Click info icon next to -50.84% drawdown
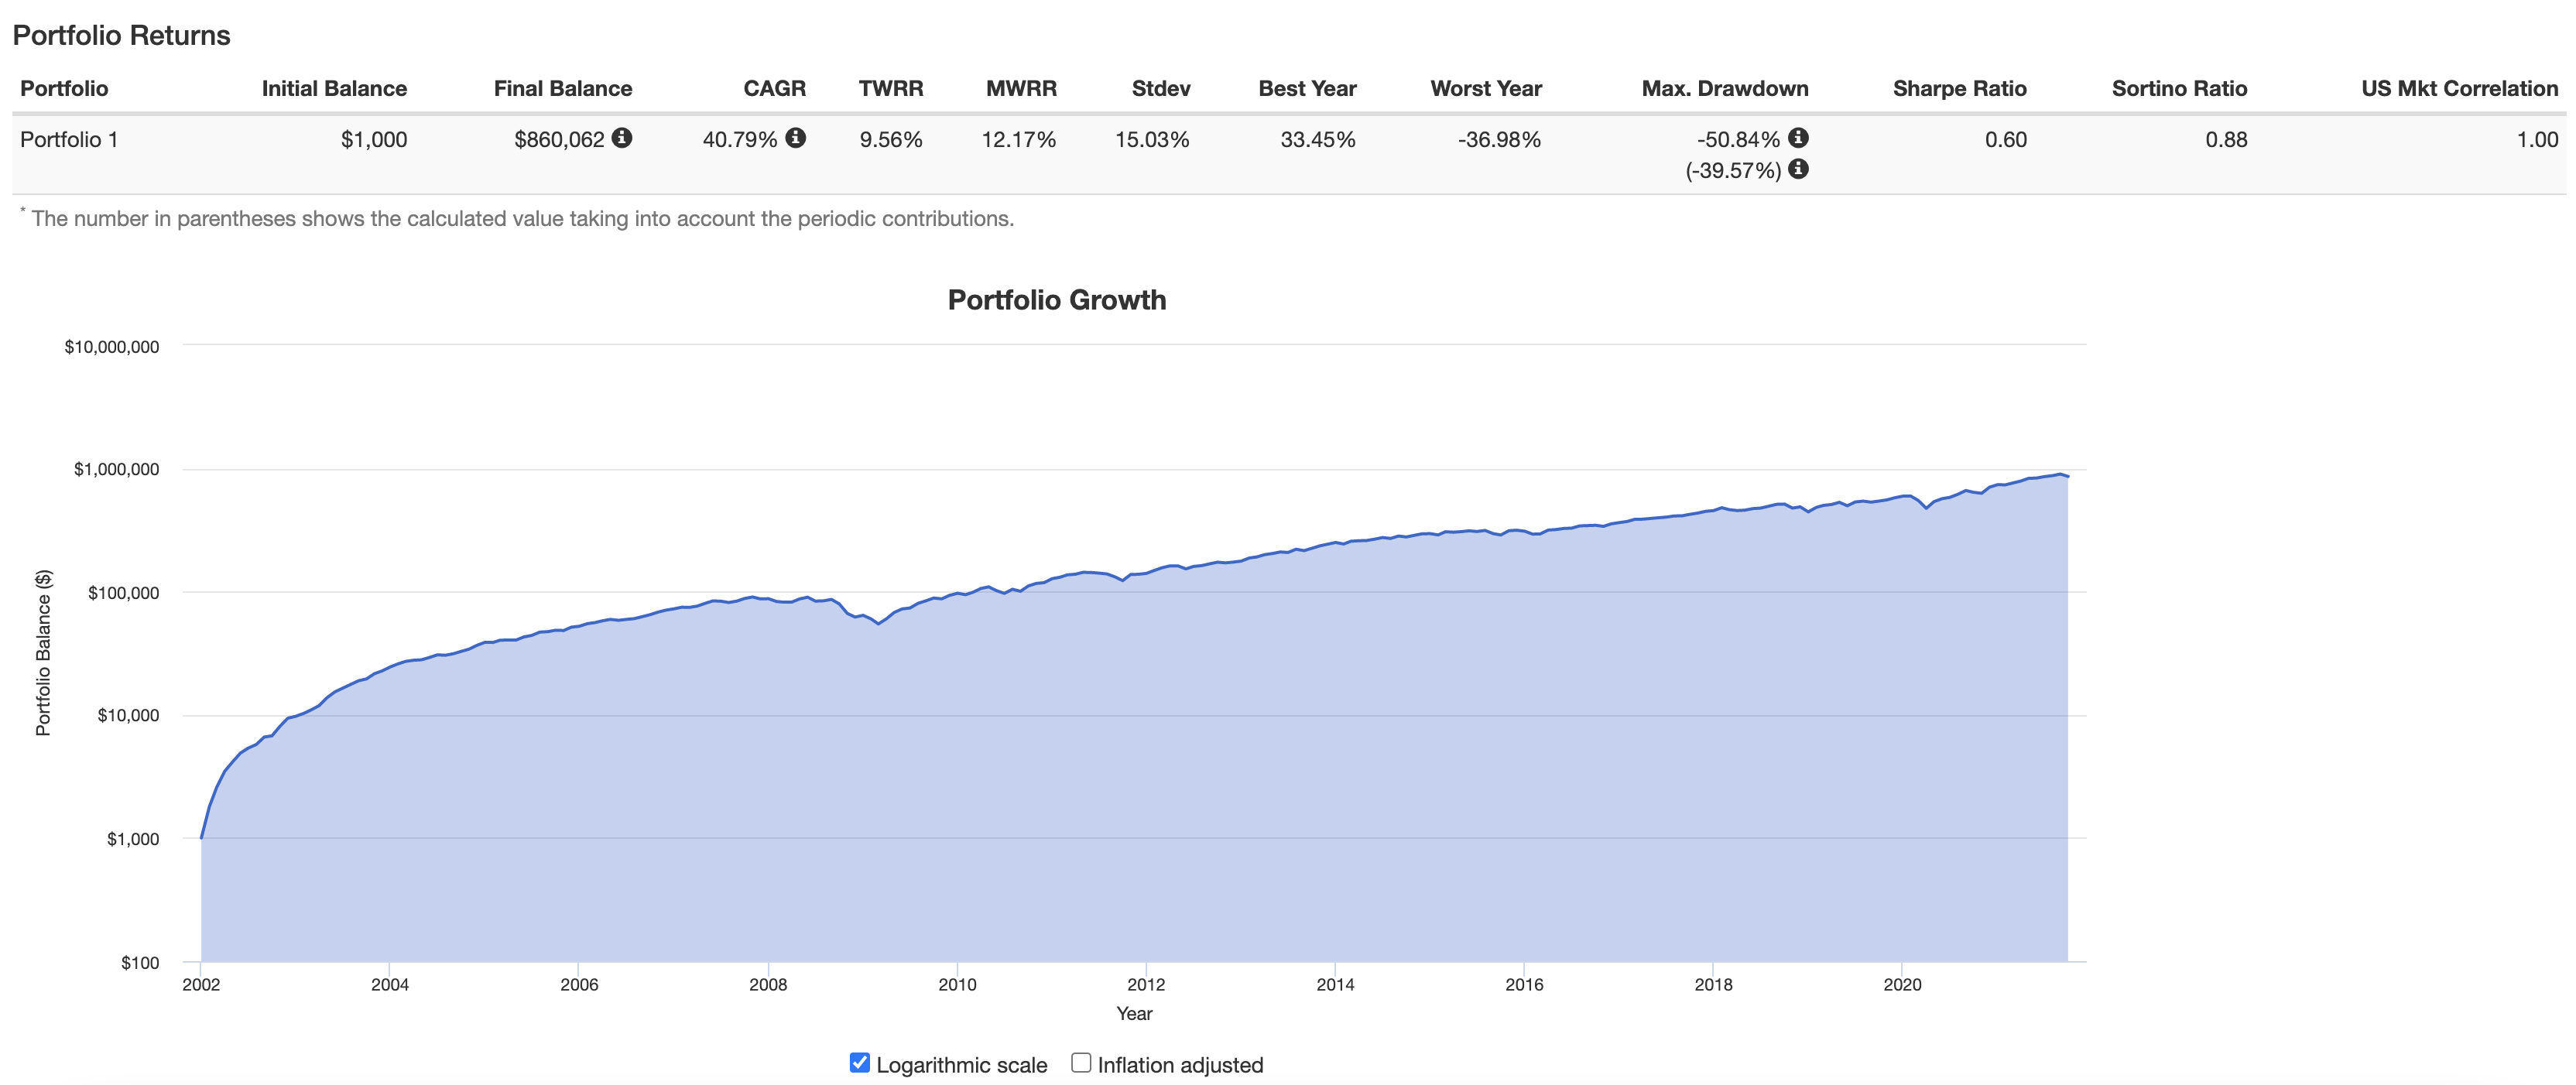Image resolution: width=2576 pixels, height=1085 pixels. click(x=1798, y=138)
